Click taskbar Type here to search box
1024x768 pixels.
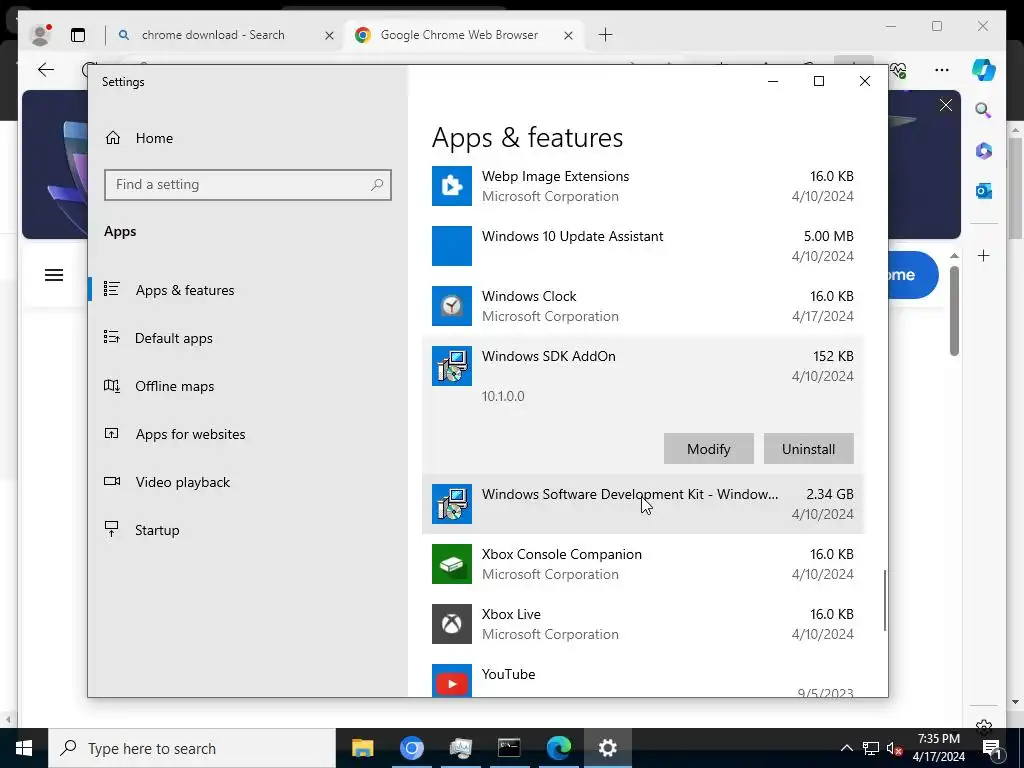191,748
